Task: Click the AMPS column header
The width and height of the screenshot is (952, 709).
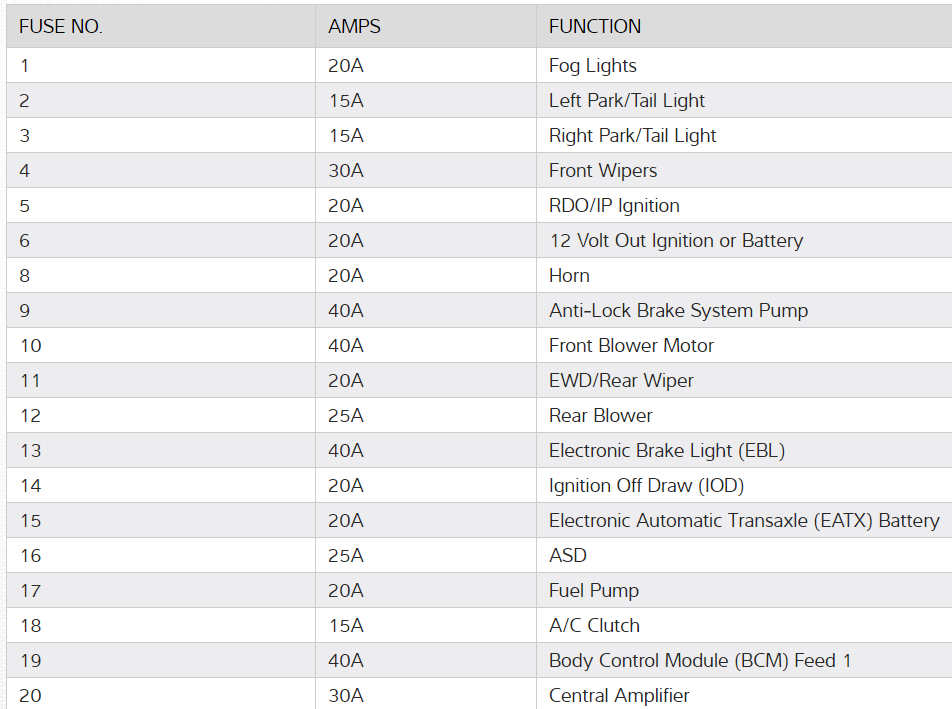Action: pyautogui.click(x=354, y=27)
